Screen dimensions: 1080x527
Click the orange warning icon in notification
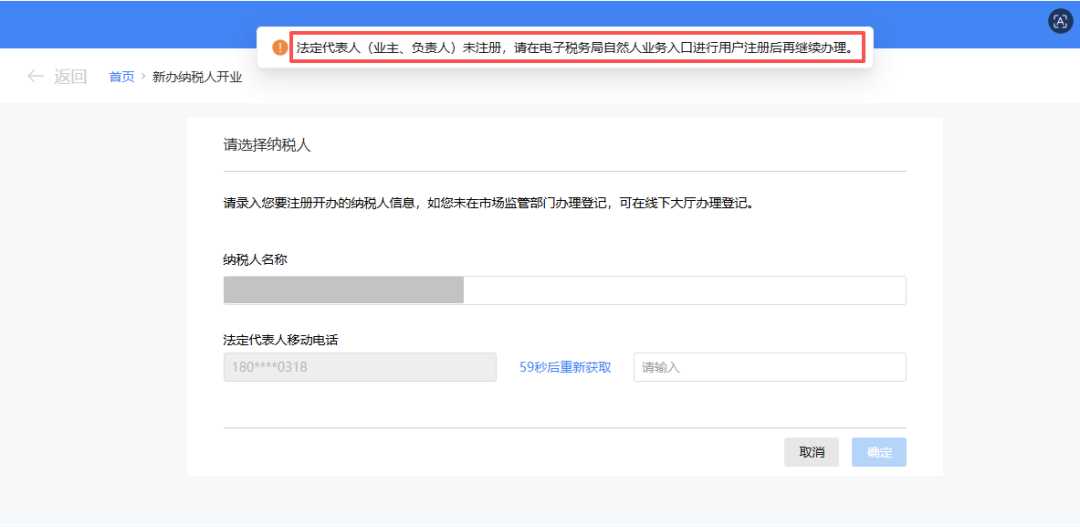click(280, 48)
